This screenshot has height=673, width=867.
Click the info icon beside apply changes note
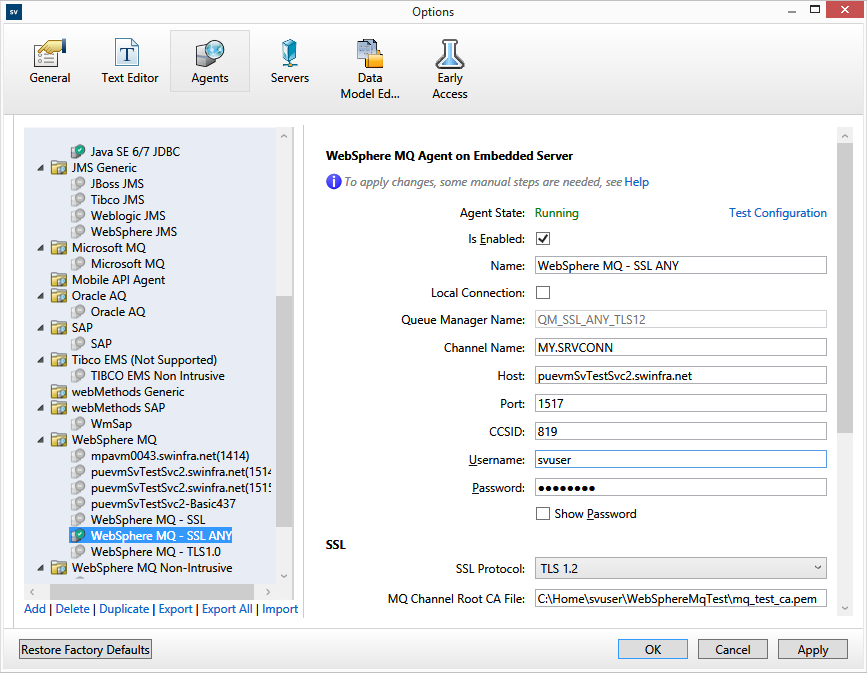click(x=334, y=182)
